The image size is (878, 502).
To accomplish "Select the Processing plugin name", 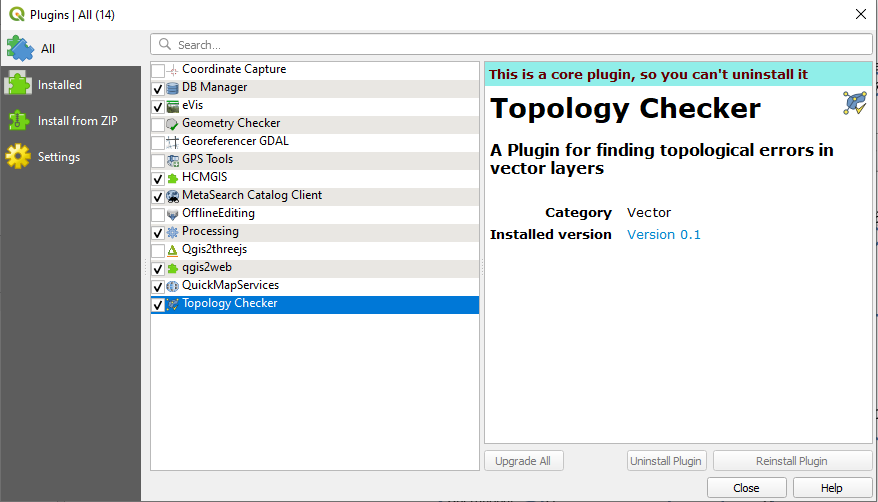I will point(210,231).
